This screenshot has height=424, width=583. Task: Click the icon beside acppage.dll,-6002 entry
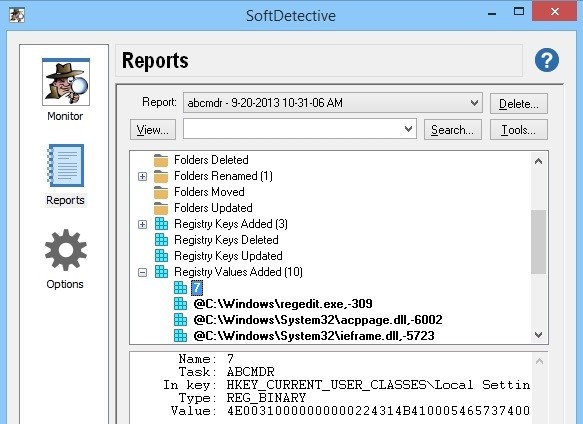click(x=181, y=320)
